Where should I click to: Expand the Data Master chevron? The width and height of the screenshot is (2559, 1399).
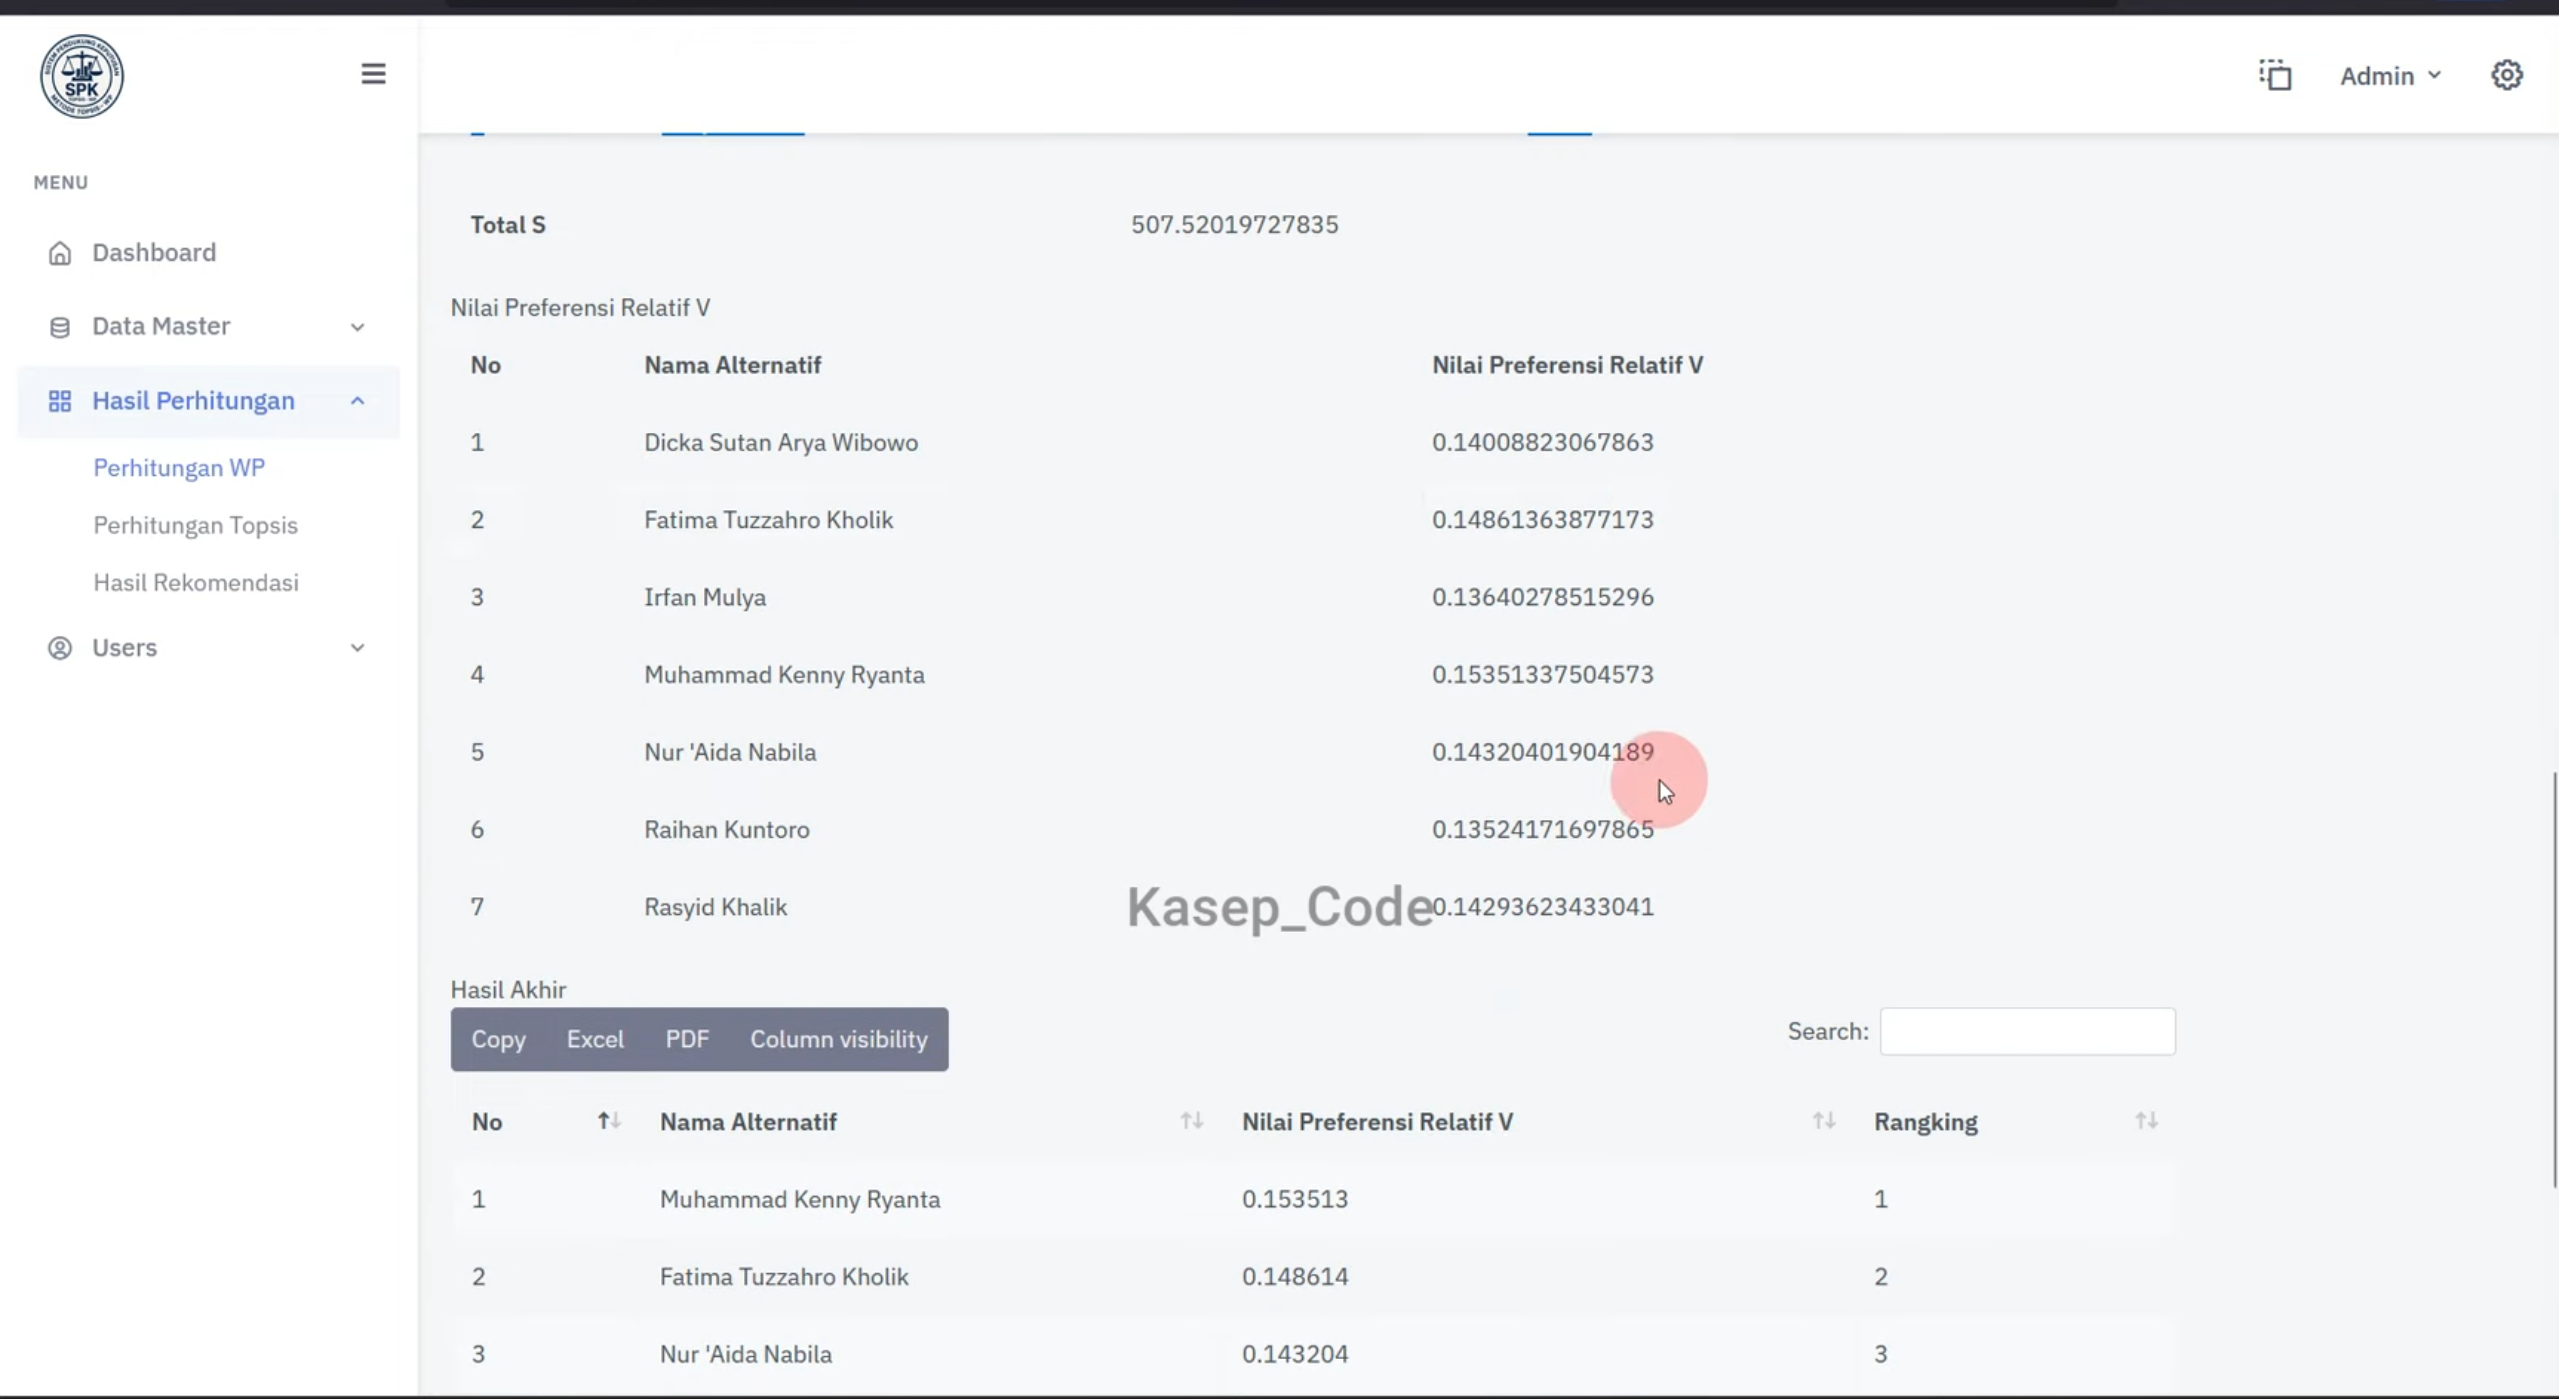pos(357,327)
